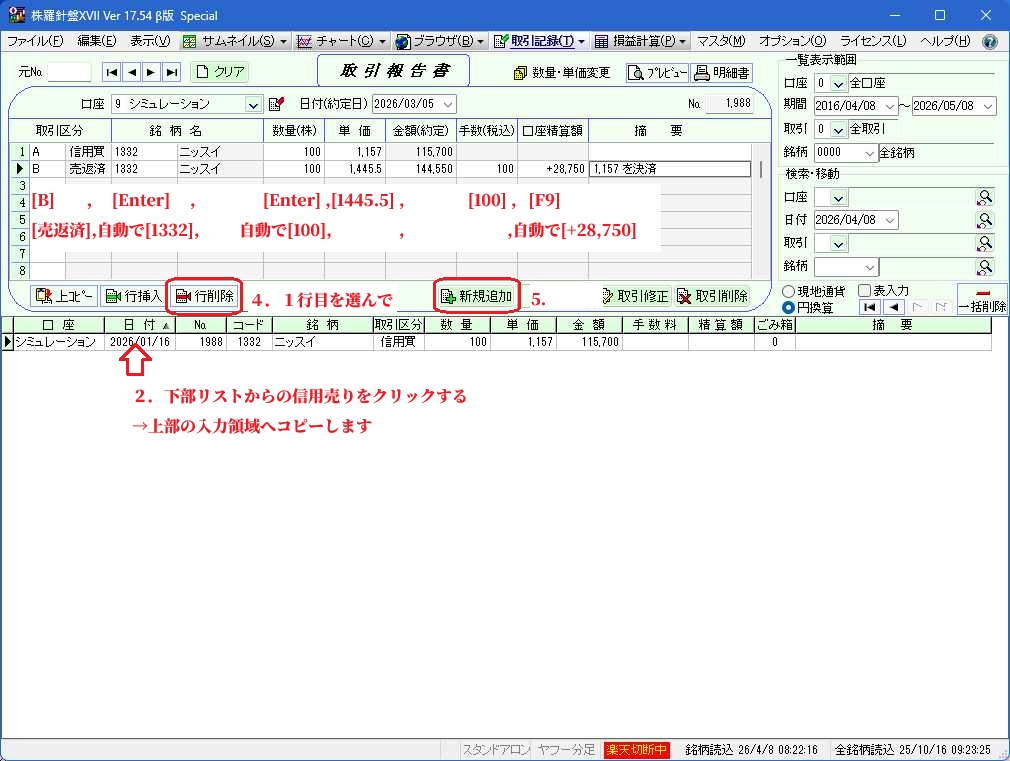1010x761 pixels.
Task: Click the account edit icon beside 口座 combo
Action: pos(277,104)
